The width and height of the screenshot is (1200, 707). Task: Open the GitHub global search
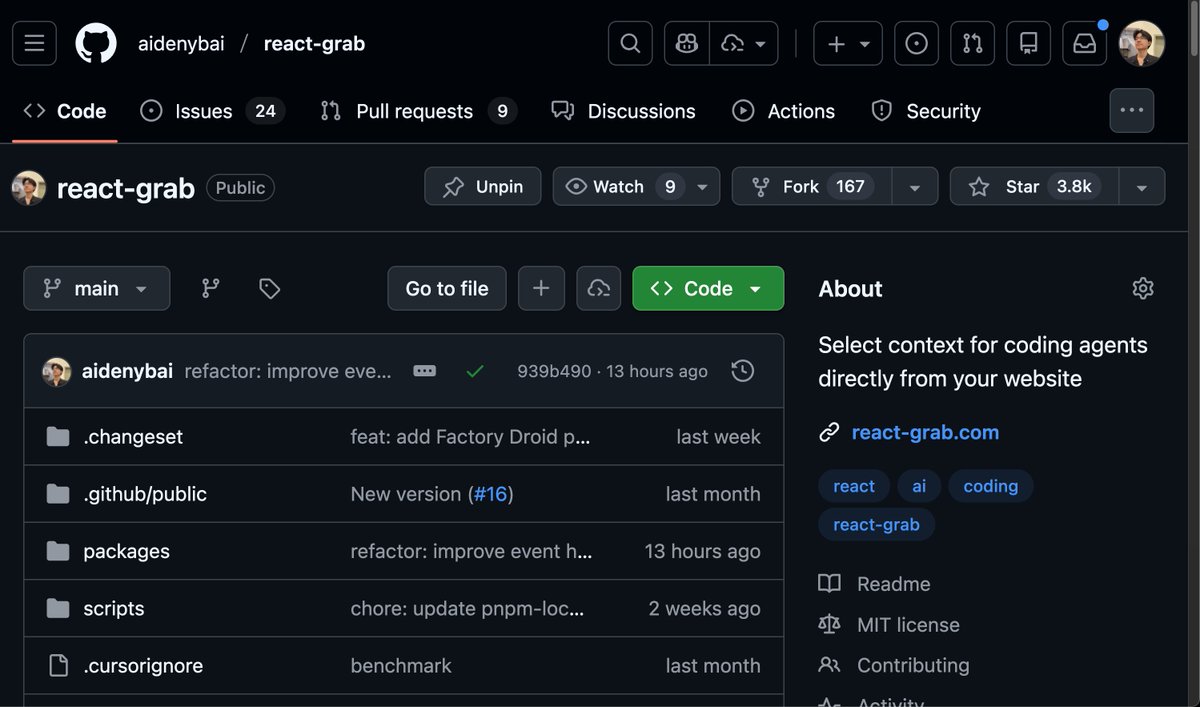(x=629, y=43)
